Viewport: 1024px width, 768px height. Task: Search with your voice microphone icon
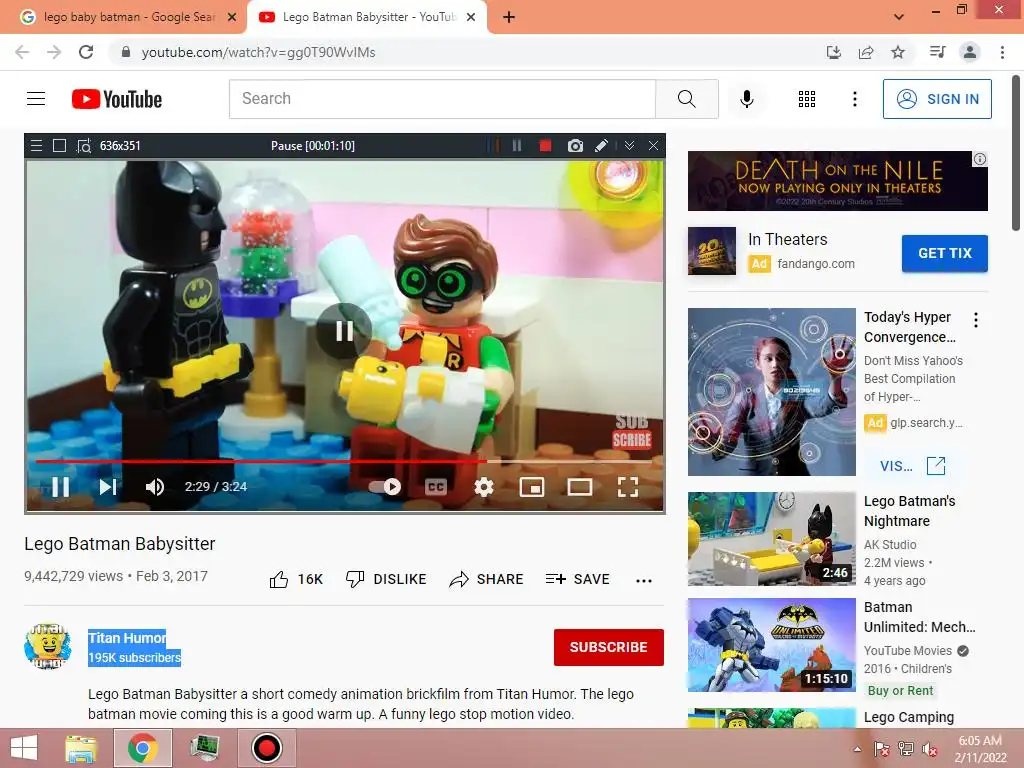[746, 99]
